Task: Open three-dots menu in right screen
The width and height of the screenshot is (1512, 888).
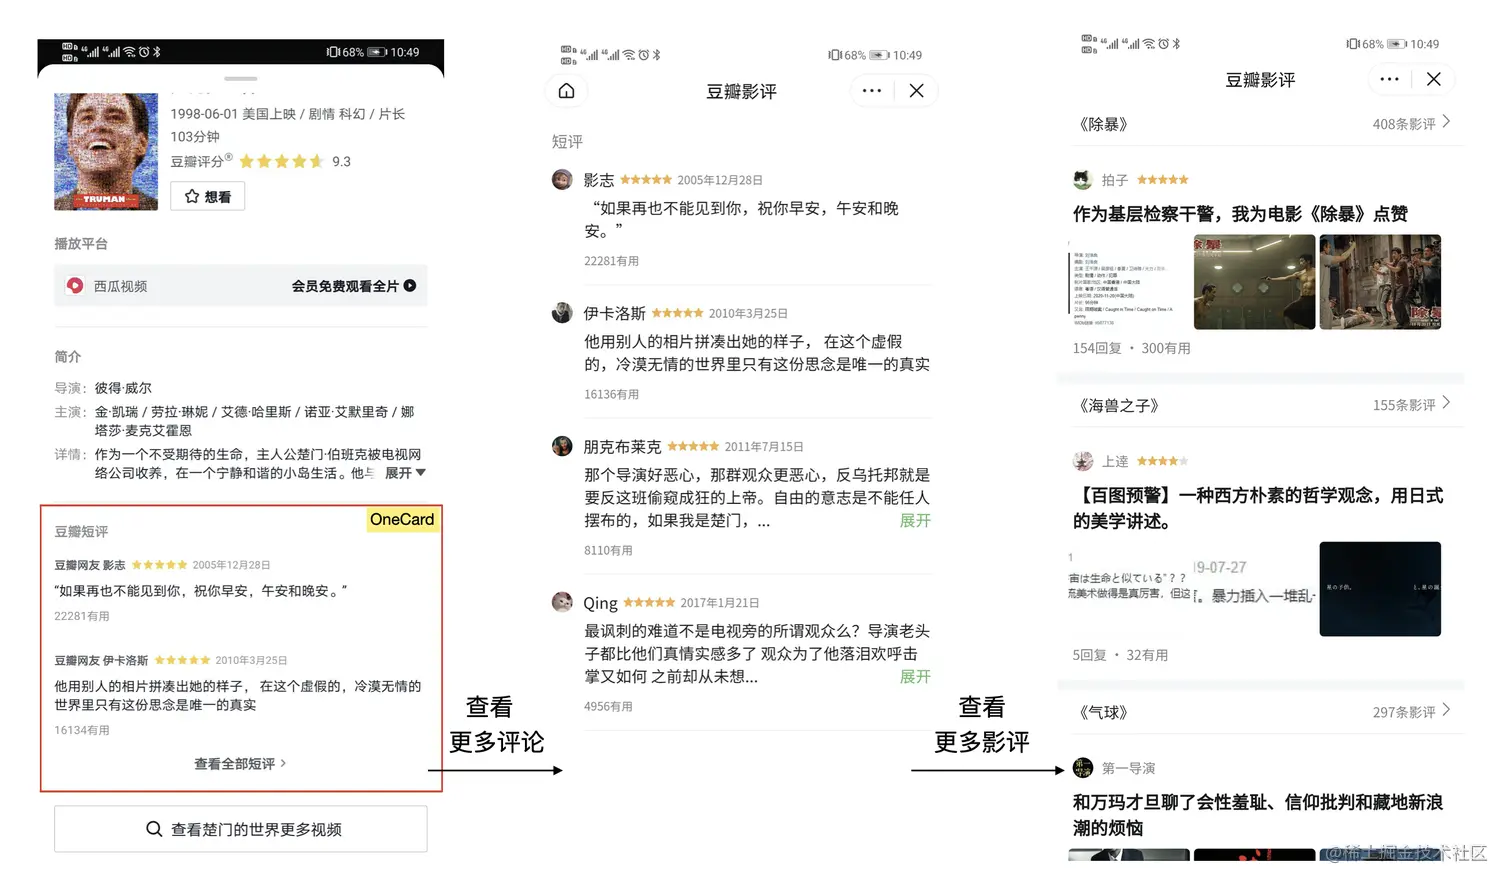Action: 1390,79
